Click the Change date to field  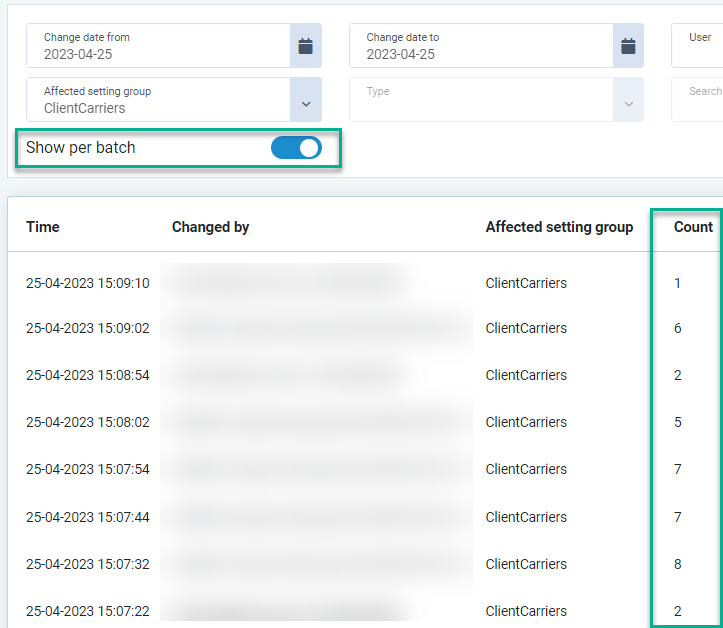pos(482,46)
